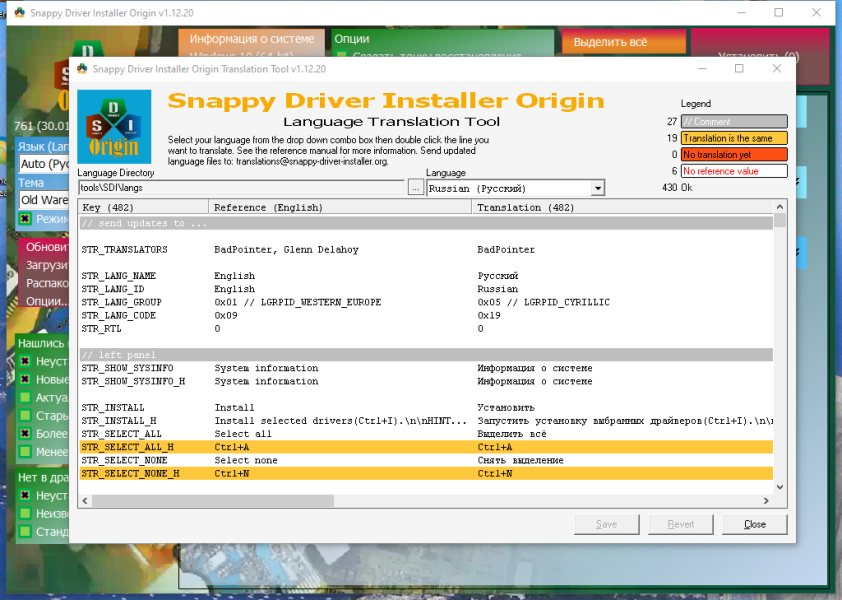Toggle first 'Неуст' checkbox under 'Нашлись'
Viewport: 842px width, 600px height.
[25, 361]
